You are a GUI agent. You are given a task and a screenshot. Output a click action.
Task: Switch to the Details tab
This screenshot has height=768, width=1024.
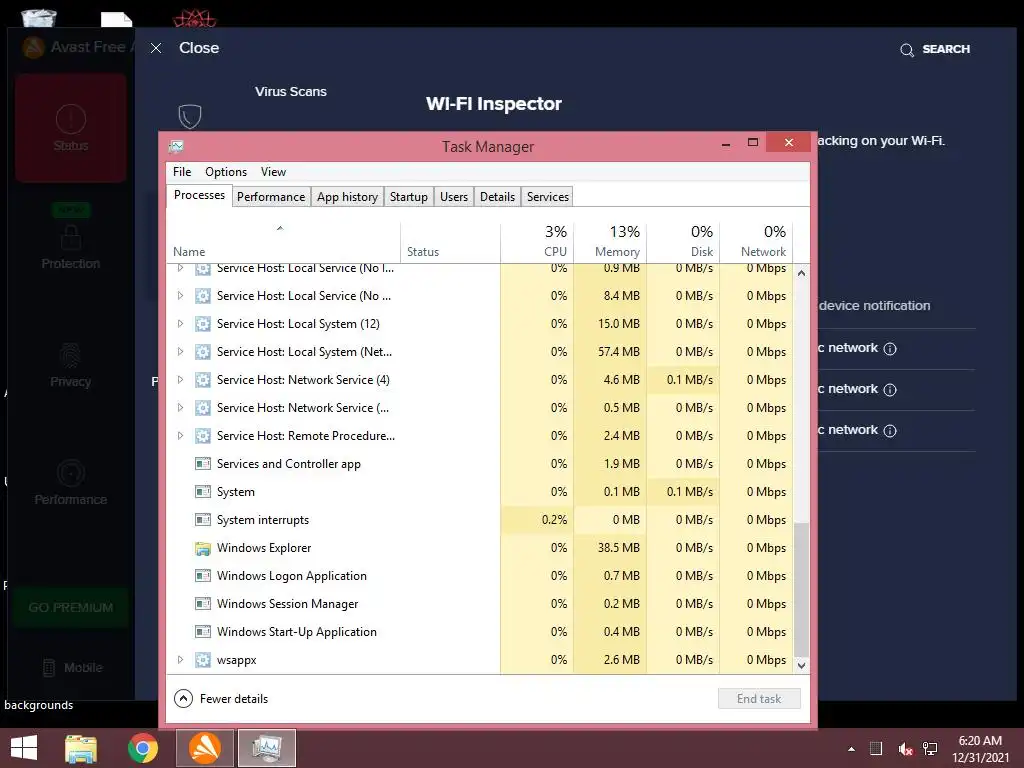pyautogui.click(x=497, y=197)
